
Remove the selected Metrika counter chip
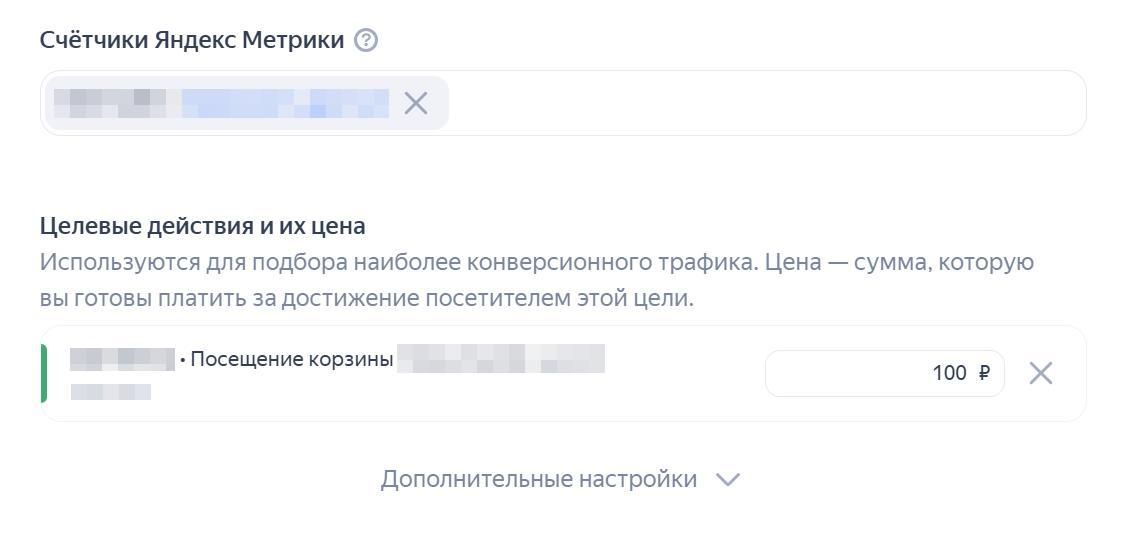pos(416,103)
